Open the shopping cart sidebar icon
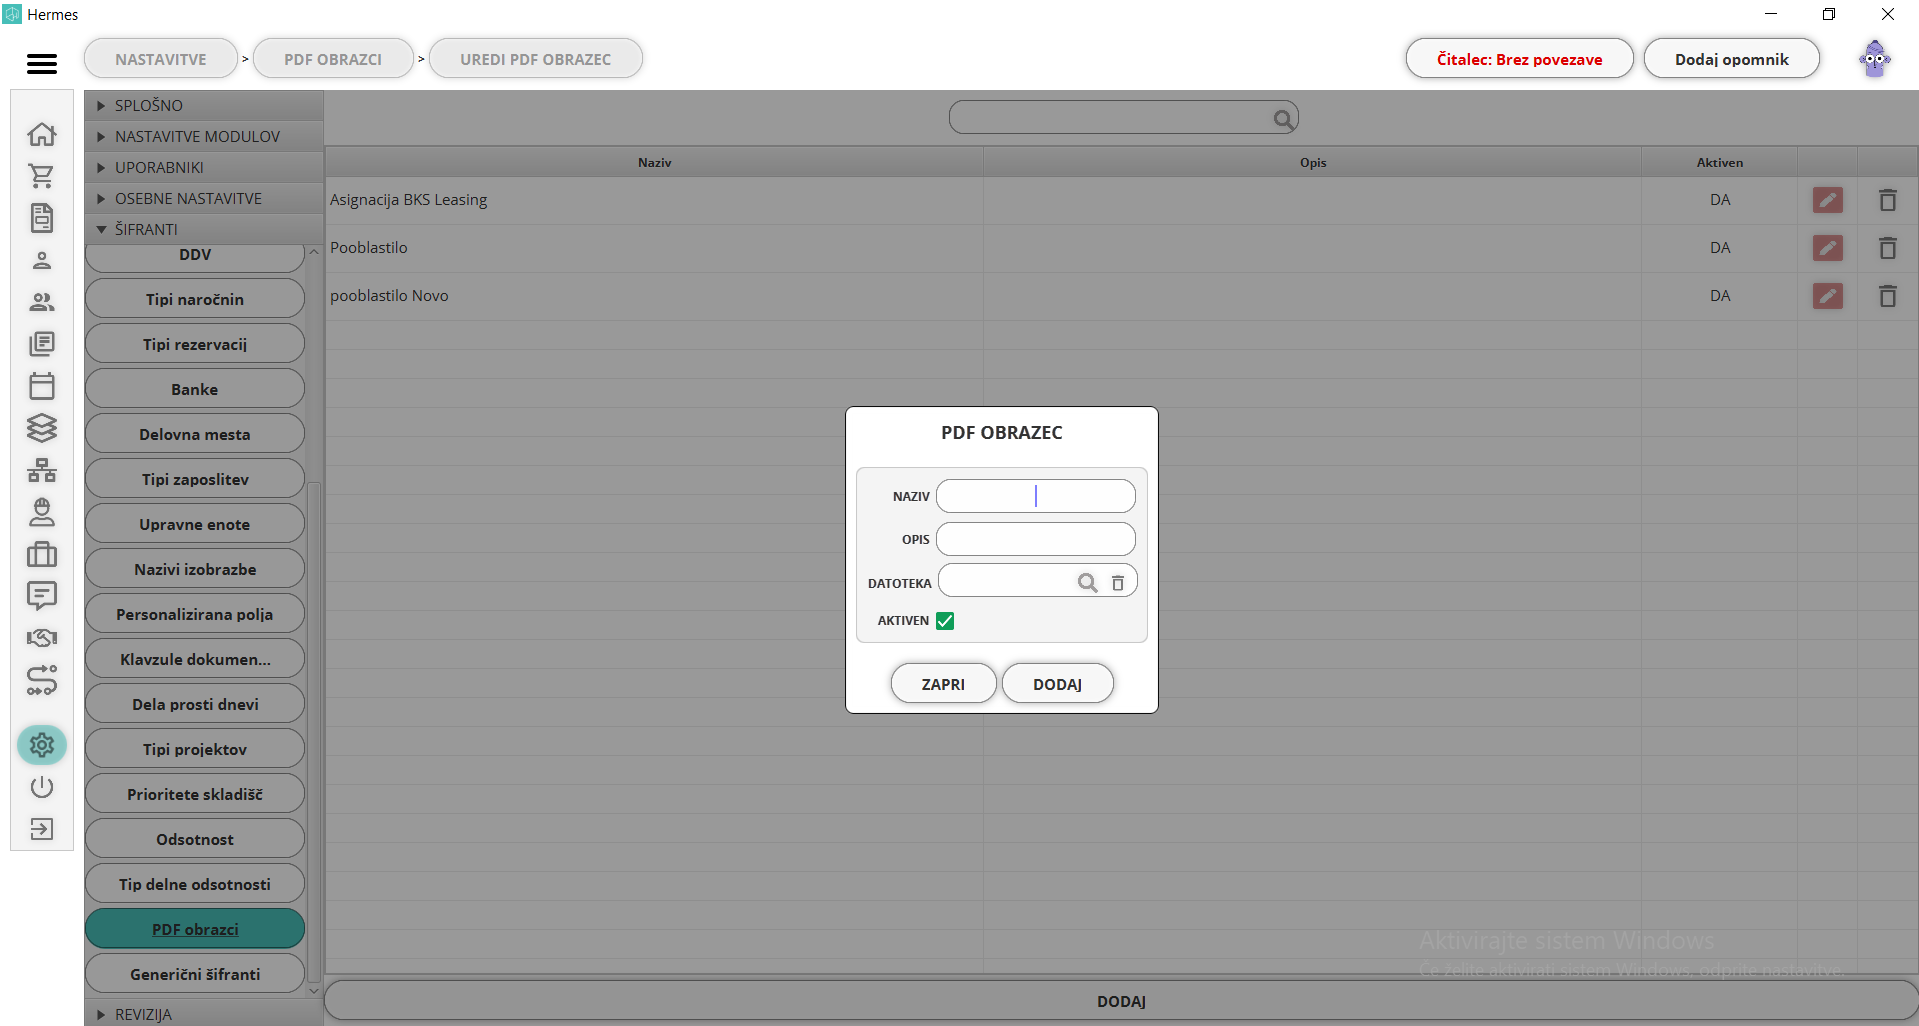The height and width of the screenshot is (1026, 1919). point(42,176)
